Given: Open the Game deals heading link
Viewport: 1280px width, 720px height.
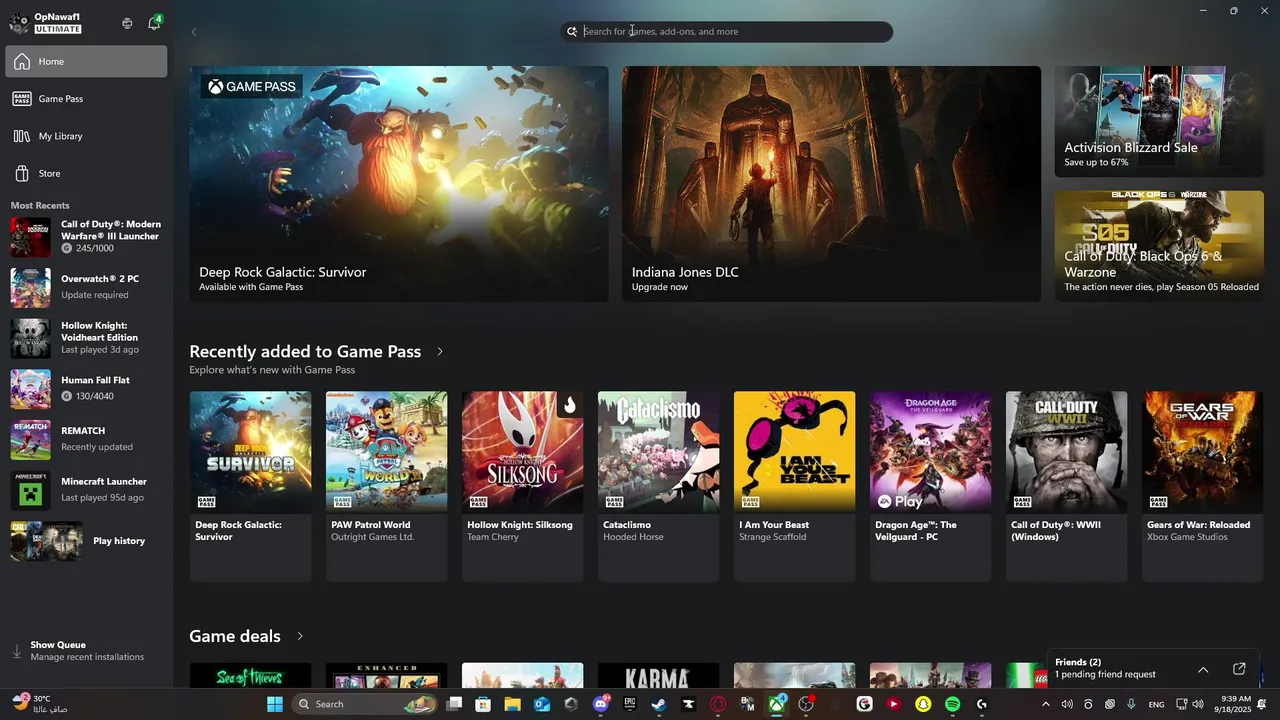Looking at the screenshot, I should click(x=235, y=636).
